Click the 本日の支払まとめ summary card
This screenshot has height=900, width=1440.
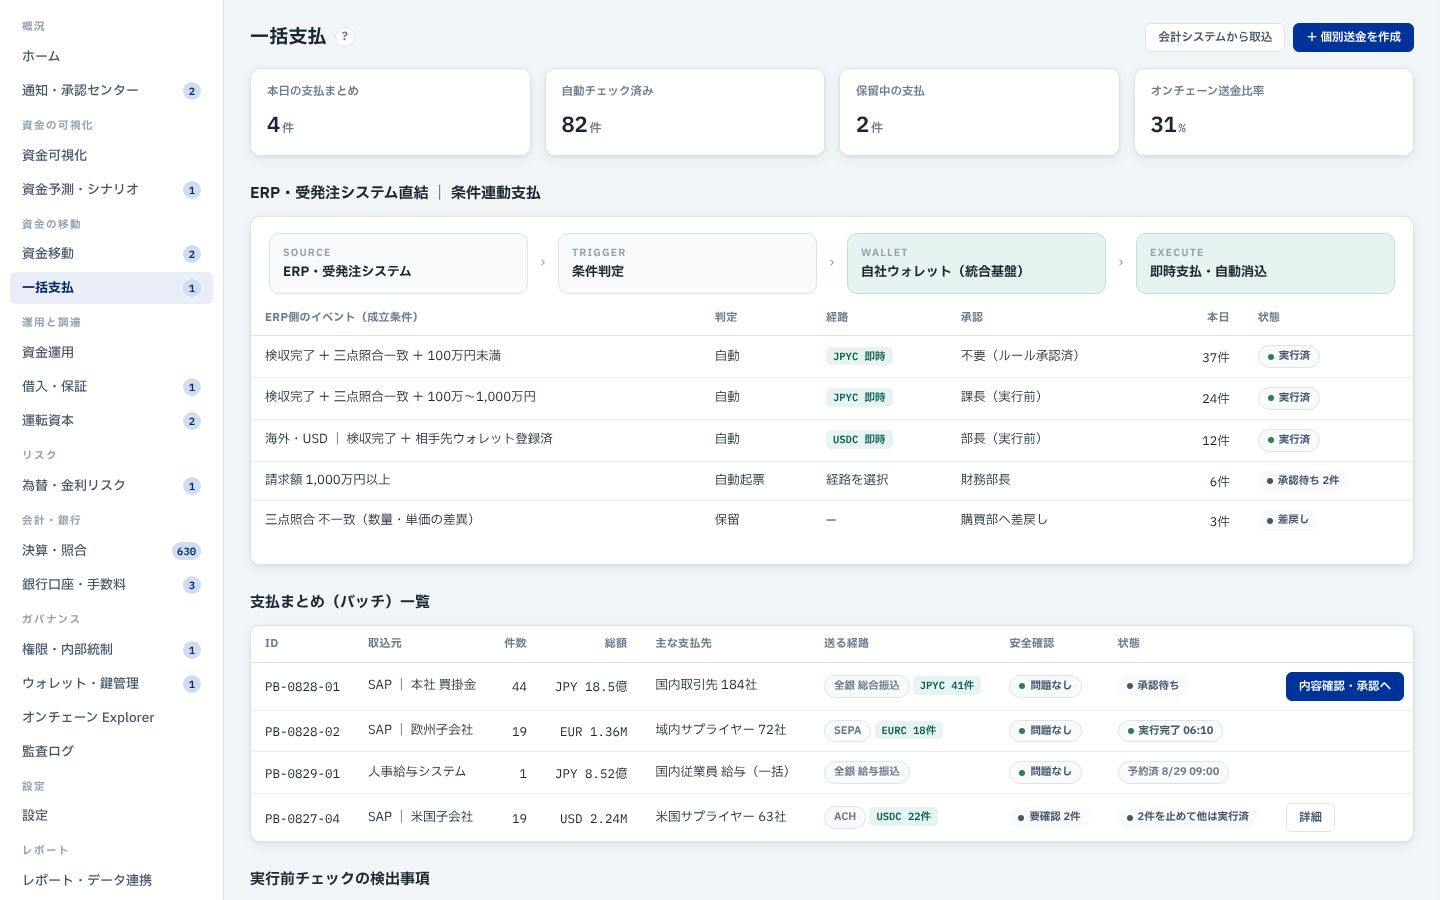[390, 112]
